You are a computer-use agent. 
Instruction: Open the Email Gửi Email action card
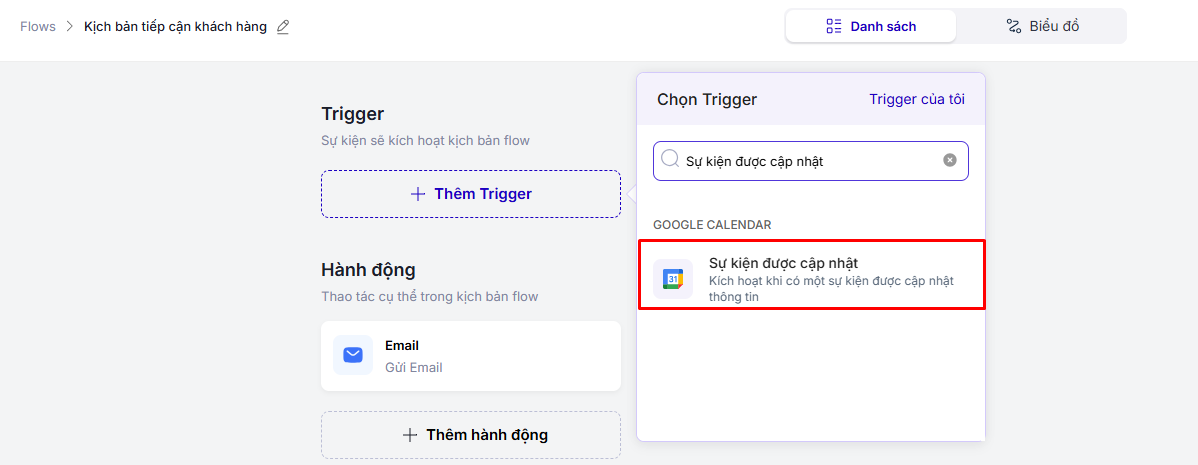[x=470, y=356]
